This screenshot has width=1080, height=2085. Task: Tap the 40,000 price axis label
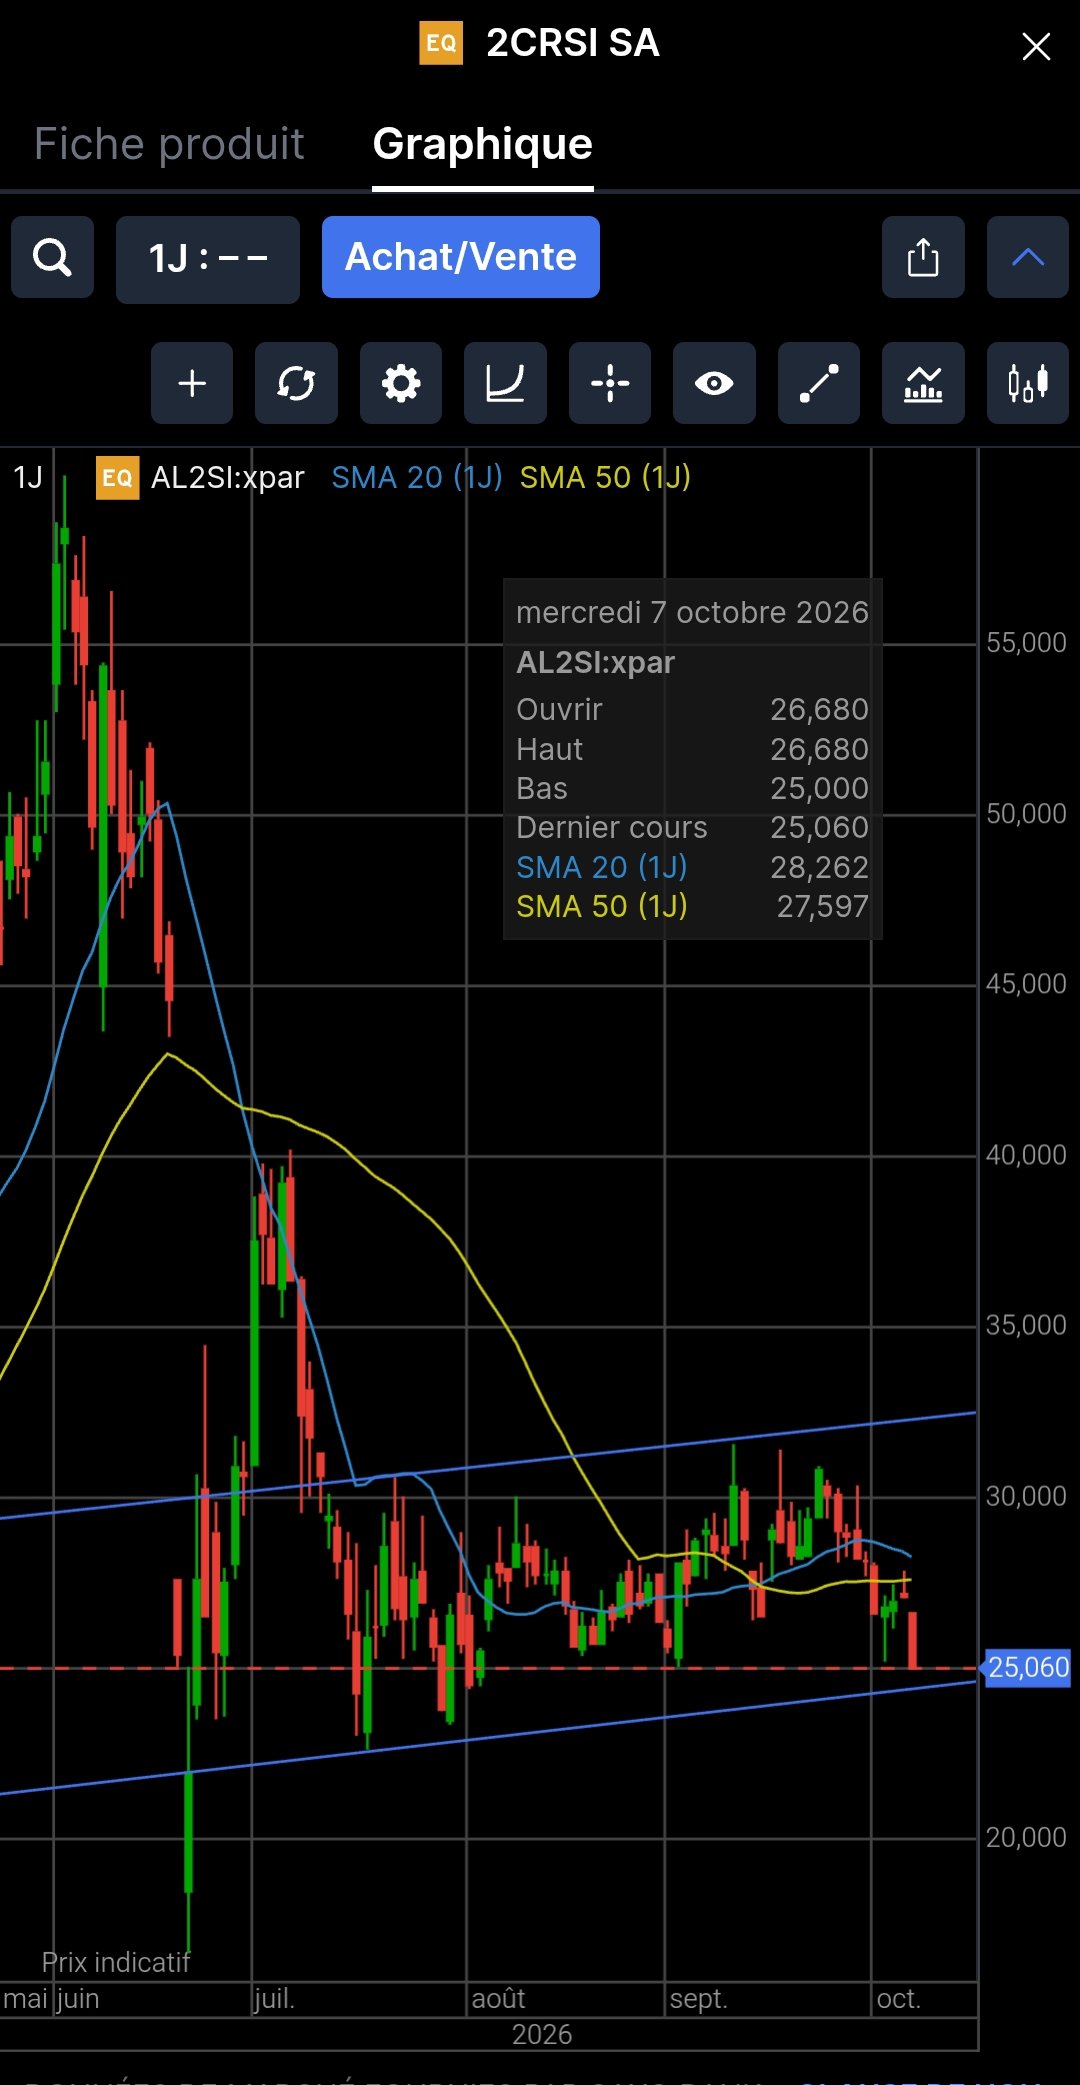click(x=1026, y=1155)
